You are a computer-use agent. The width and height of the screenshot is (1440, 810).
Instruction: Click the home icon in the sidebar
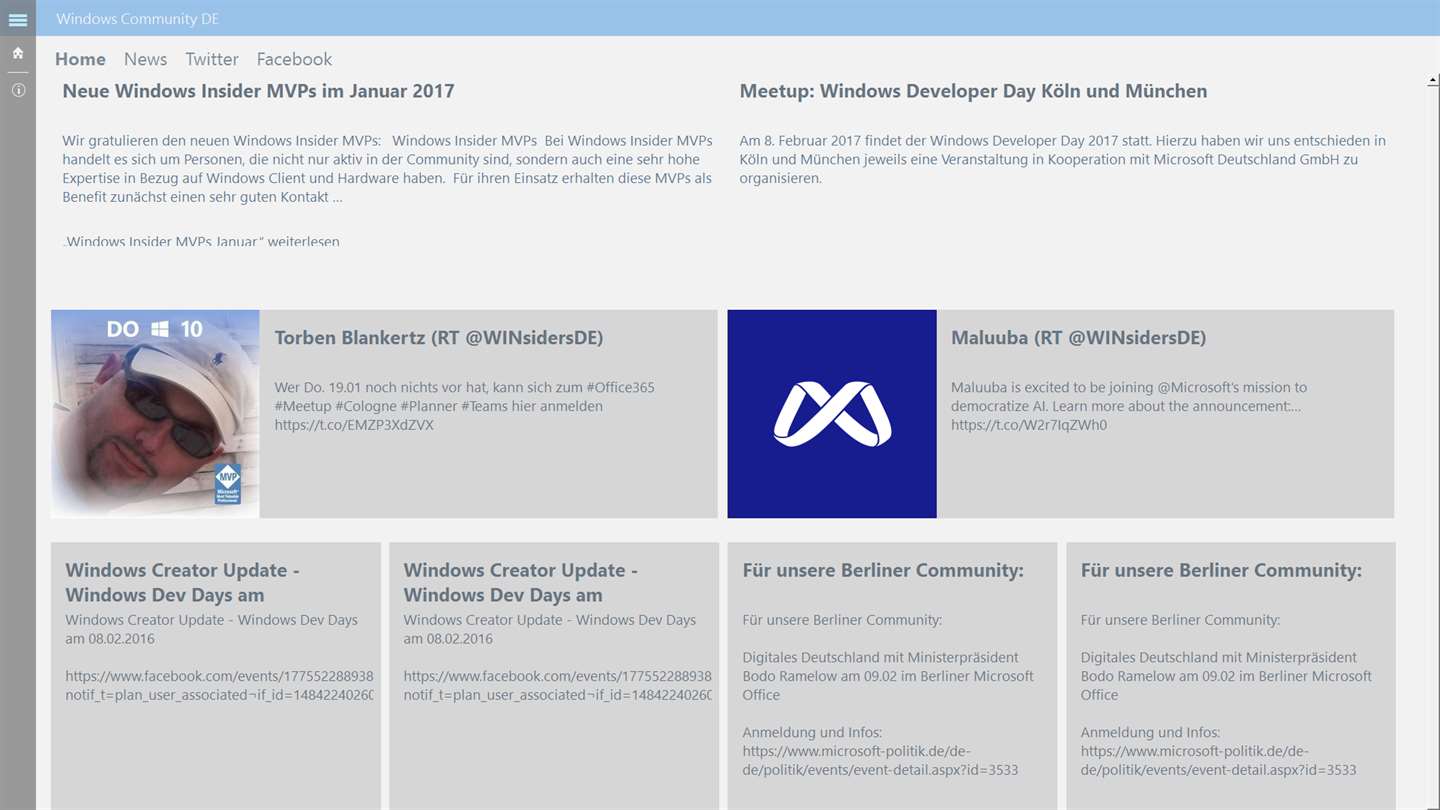(x=18, y=53)
